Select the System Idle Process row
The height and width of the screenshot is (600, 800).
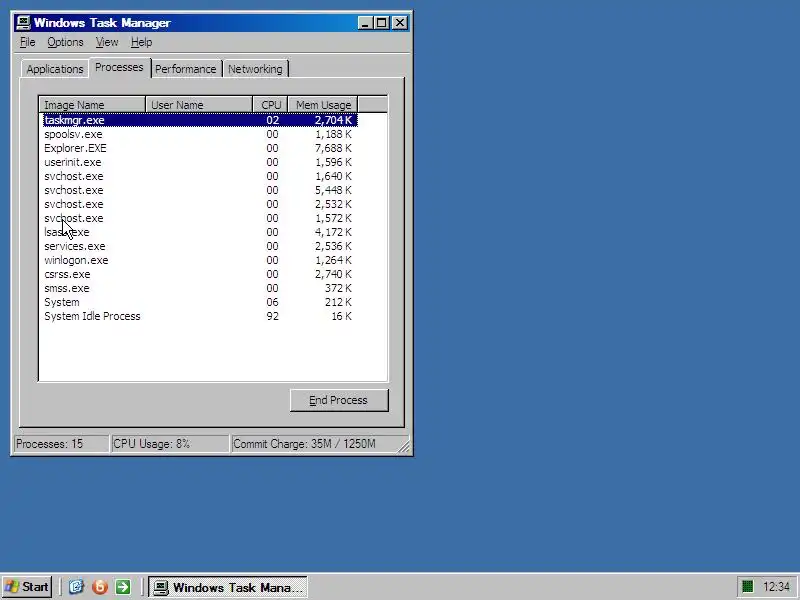pyautogui.click(x=200, y=316)
